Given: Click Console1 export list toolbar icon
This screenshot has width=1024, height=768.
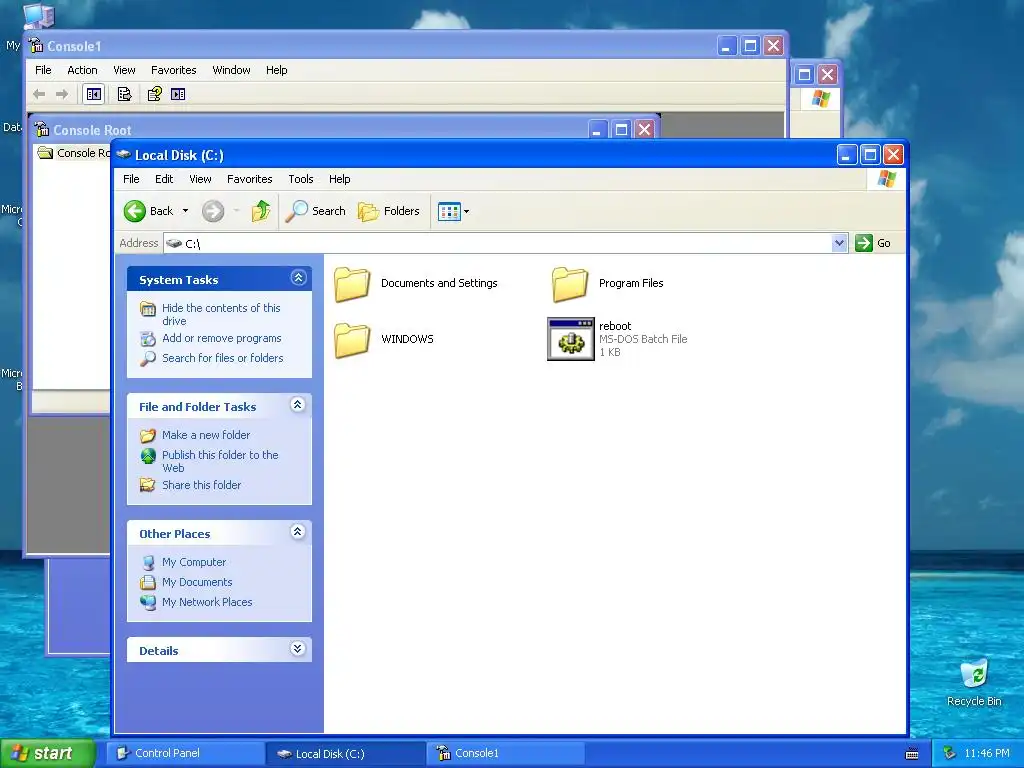Looking at the screenshot, I should (x=124, y=94).
